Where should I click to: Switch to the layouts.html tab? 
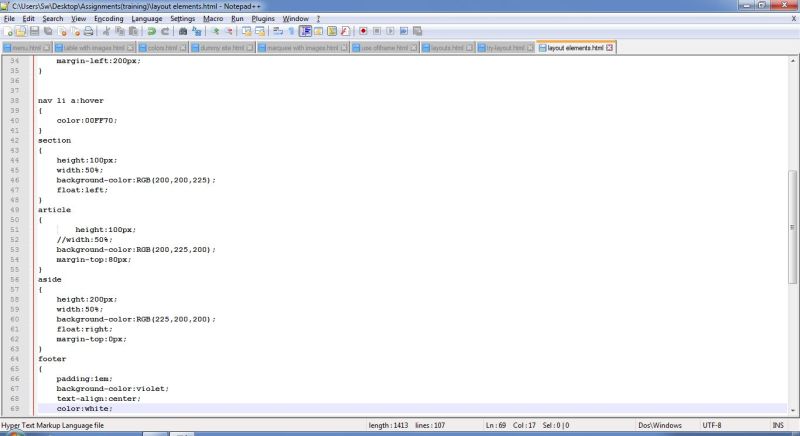[x=447, y=47]
